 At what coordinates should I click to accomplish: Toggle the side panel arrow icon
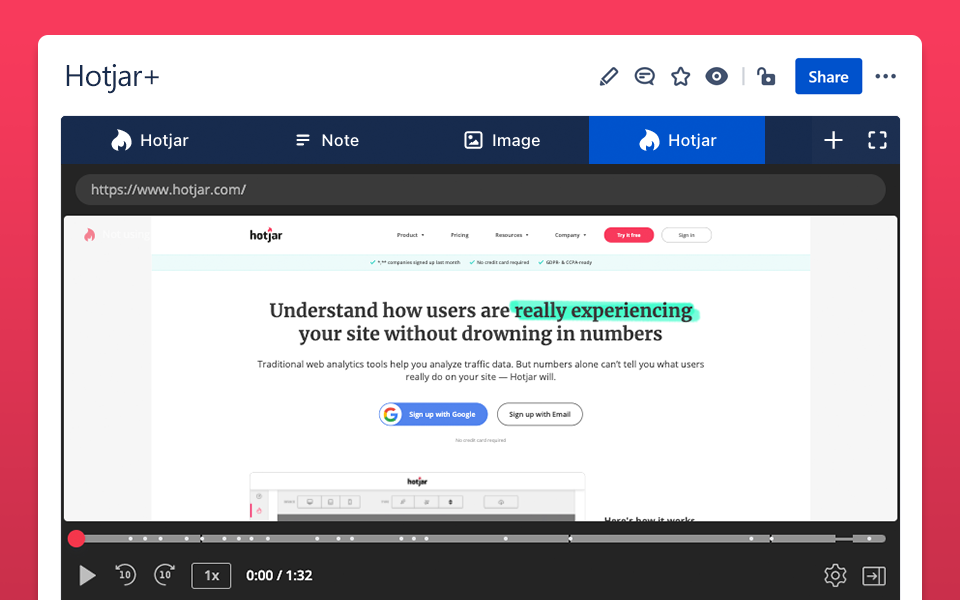coord(874,576)
